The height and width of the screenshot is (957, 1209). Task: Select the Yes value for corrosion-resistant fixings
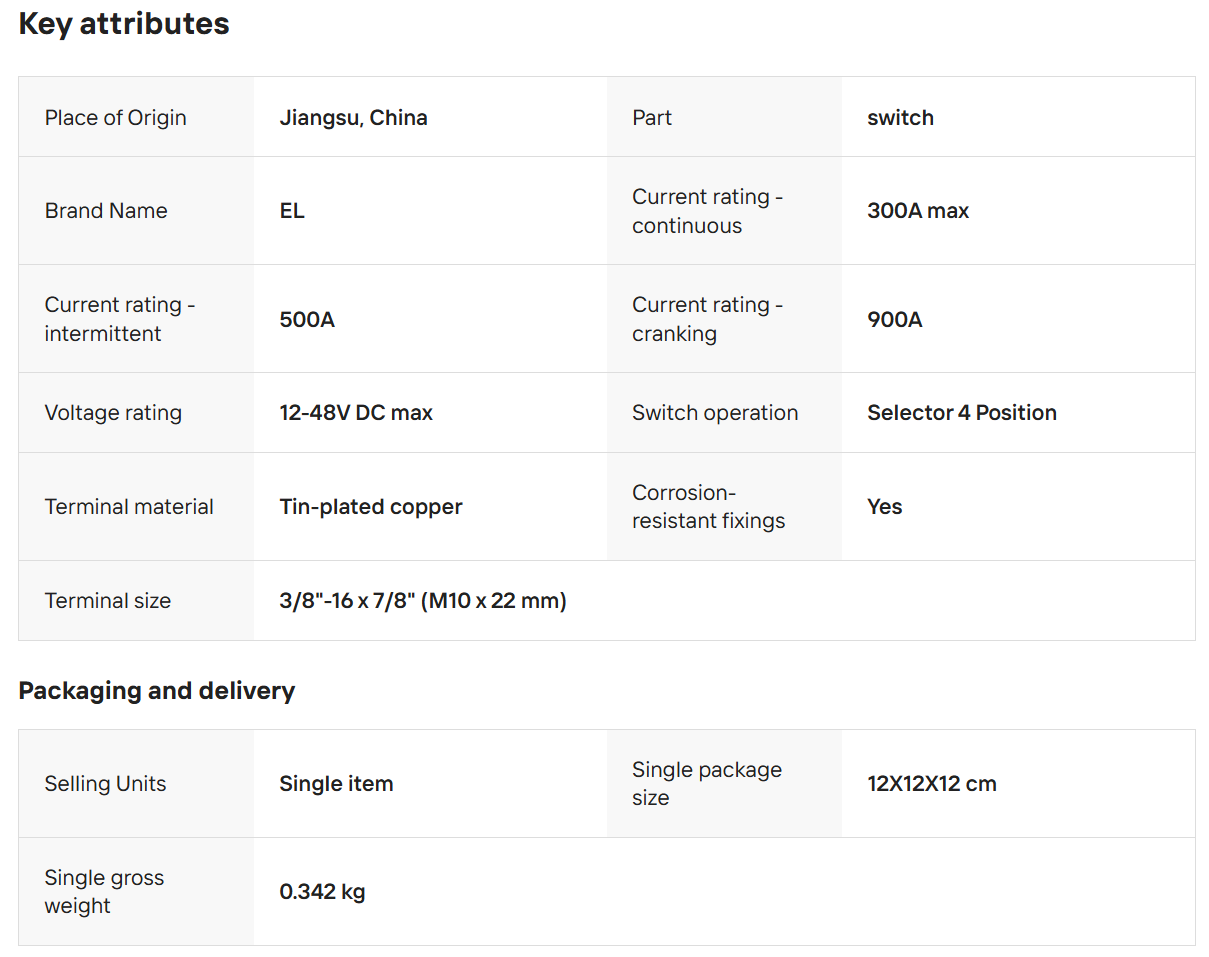[884, 507]
